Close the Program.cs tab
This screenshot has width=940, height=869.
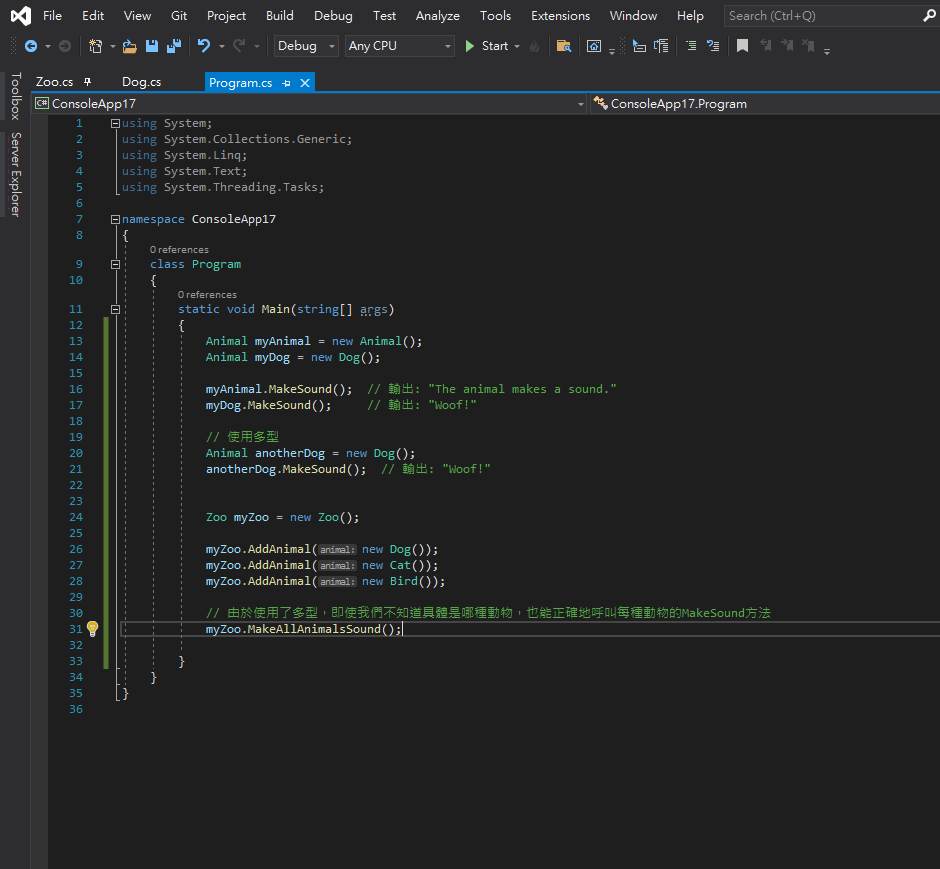coord(305,82)
